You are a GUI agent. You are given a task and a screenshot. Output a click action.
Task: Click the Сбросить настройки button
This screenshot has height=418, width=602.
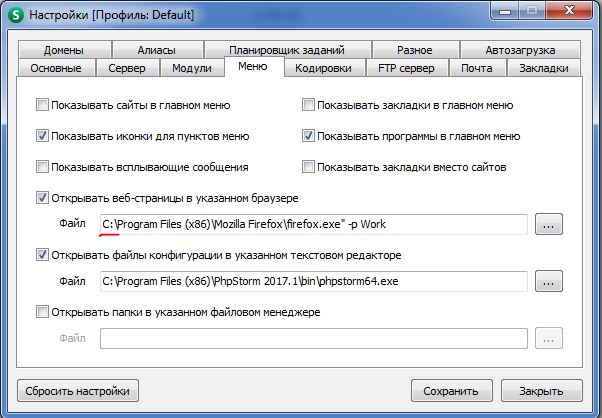77,391
